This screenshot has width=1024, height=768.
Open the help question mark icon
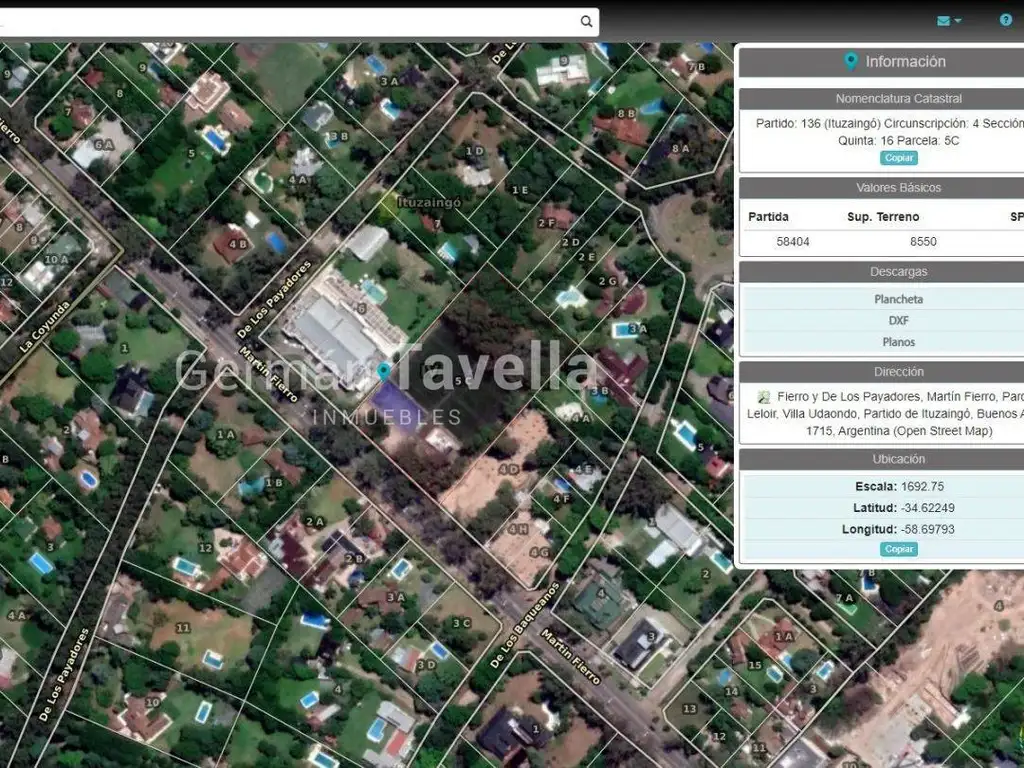(1006, 20)
